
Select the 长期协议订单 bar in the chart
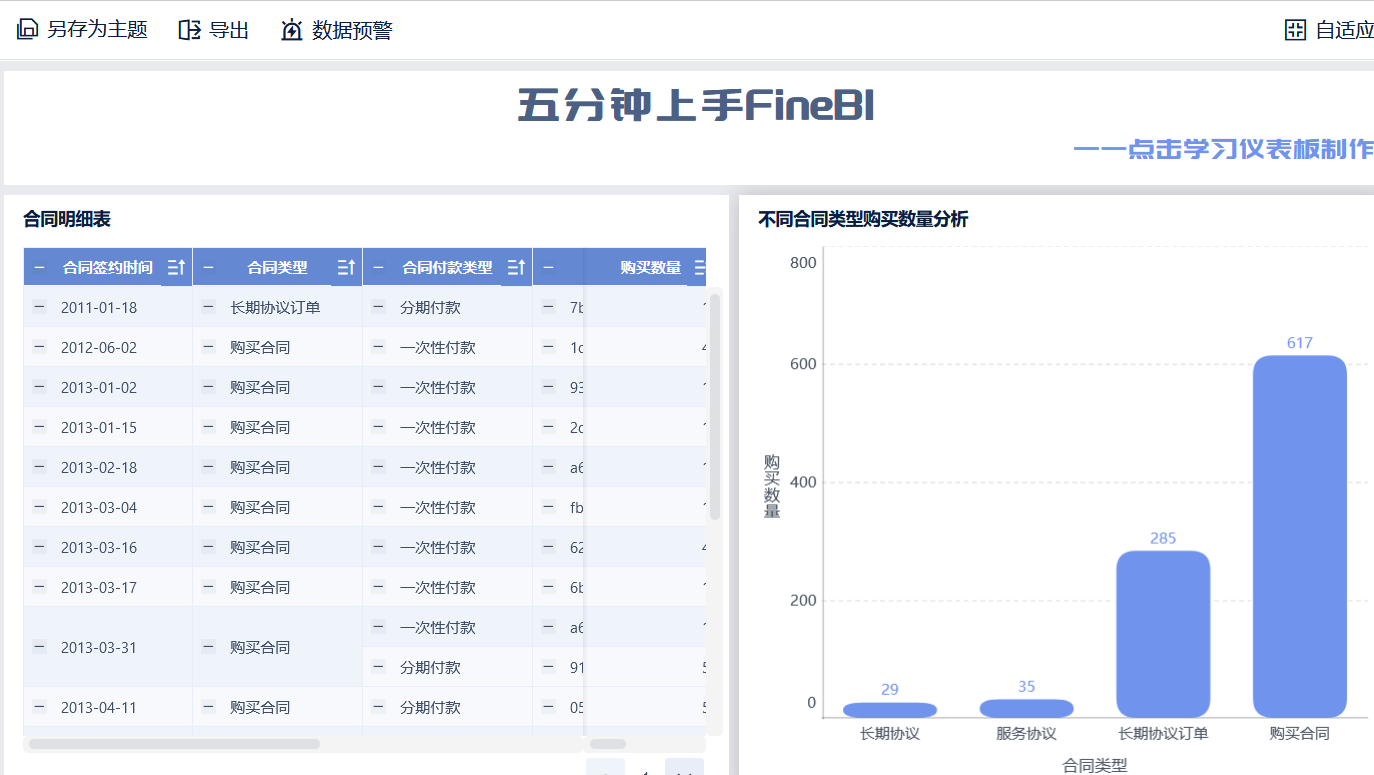tap(1163, 634)
